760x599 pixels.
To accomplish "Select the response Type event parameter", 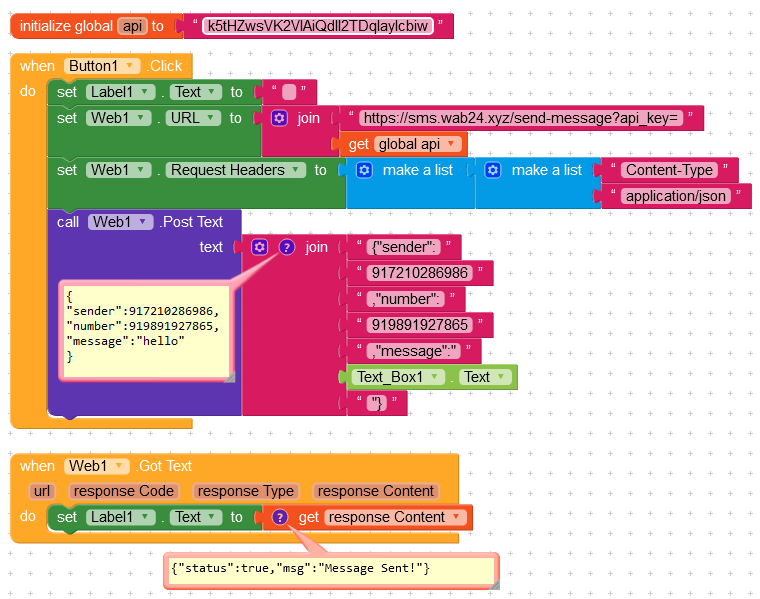I will (x=246, y=491).
